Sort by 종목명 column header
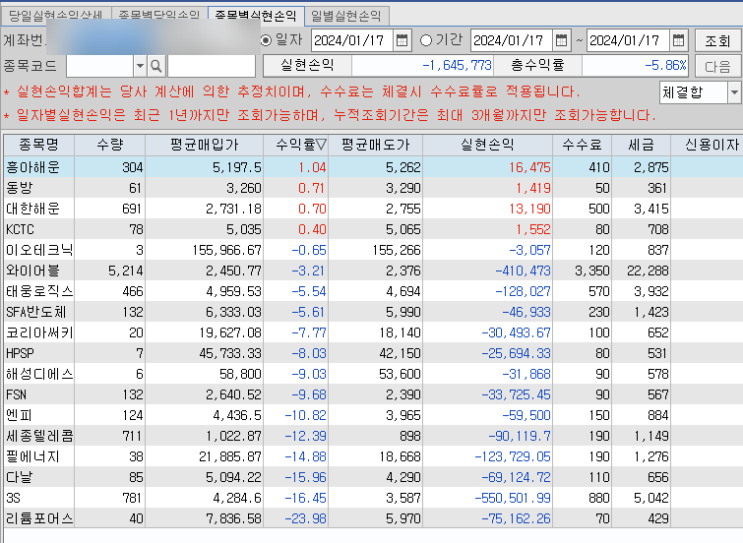The image size is (743, 543). point(39,145)
